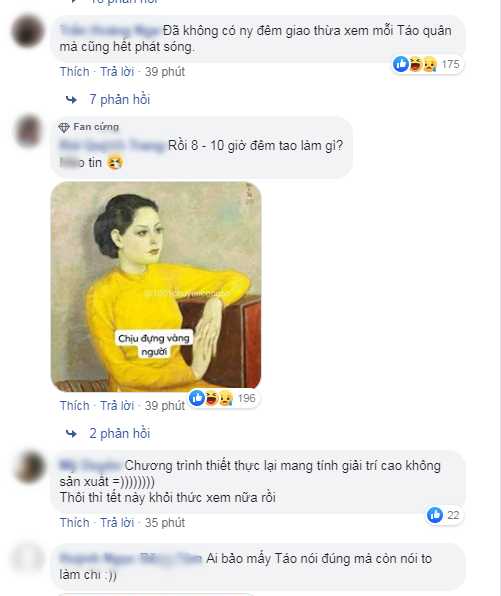
Task: Expand the 2 phản hồi replies
Action: click(119, 434)
